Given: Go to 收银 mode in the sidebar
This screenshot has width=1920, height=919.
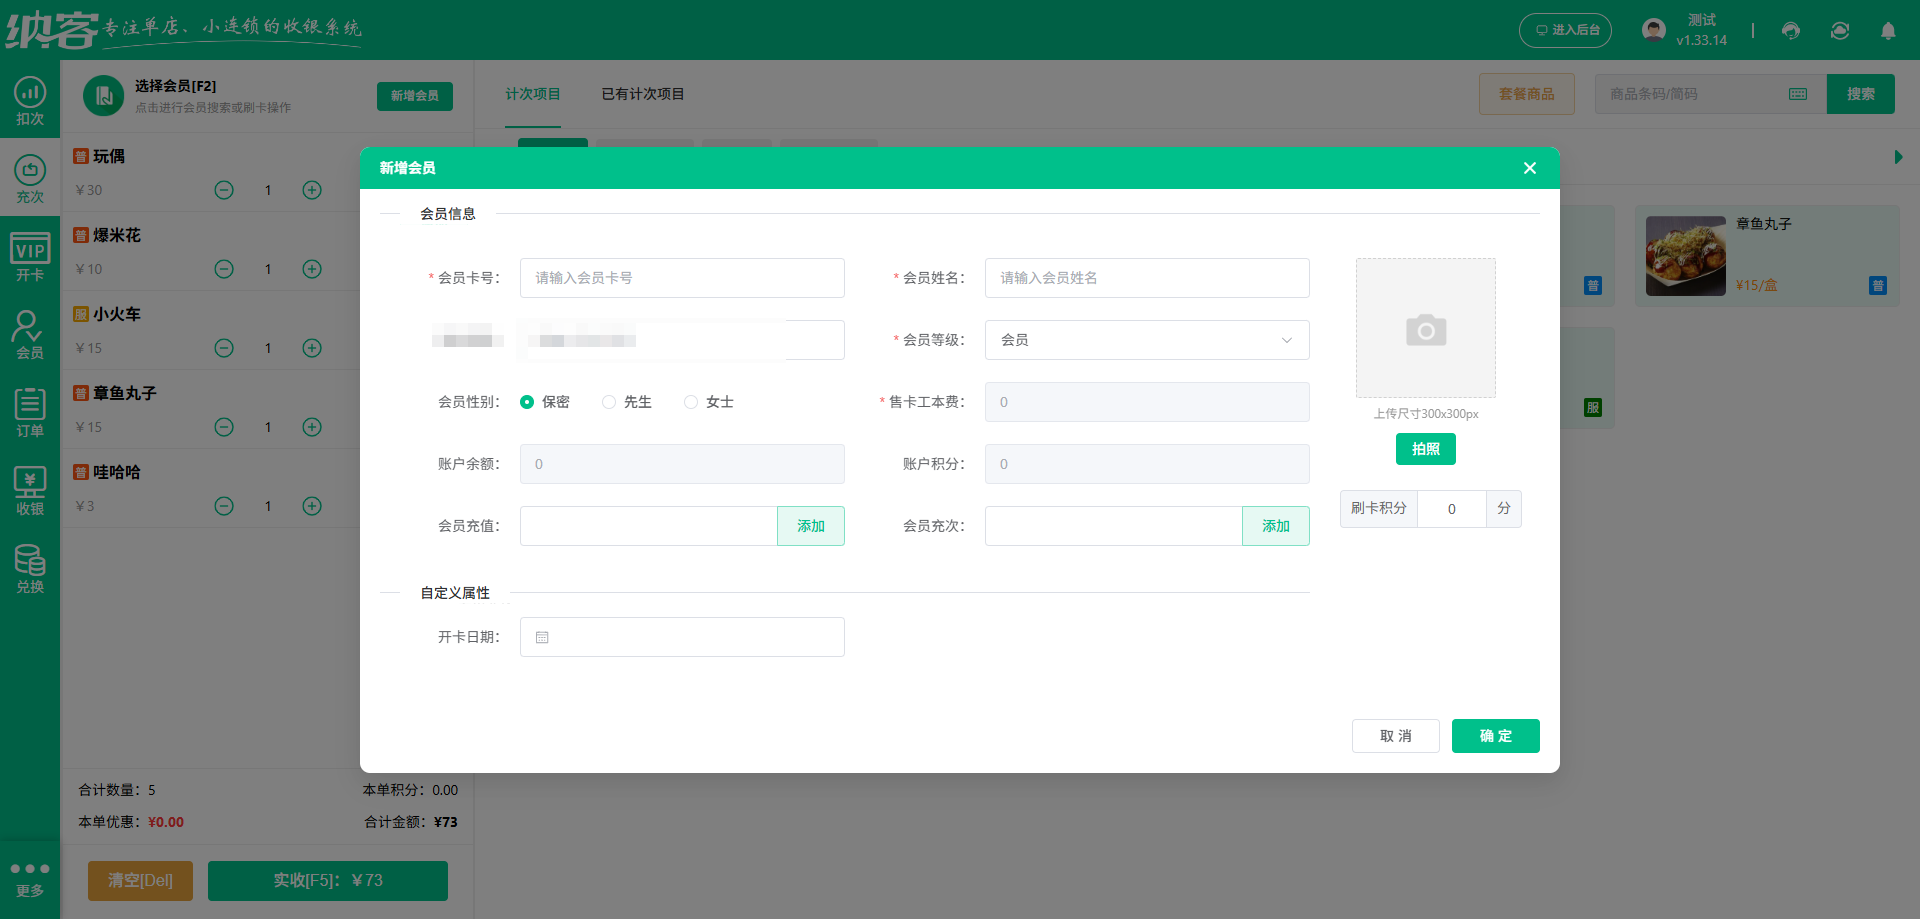Looking at the screenshot, I should click(29, 489).
